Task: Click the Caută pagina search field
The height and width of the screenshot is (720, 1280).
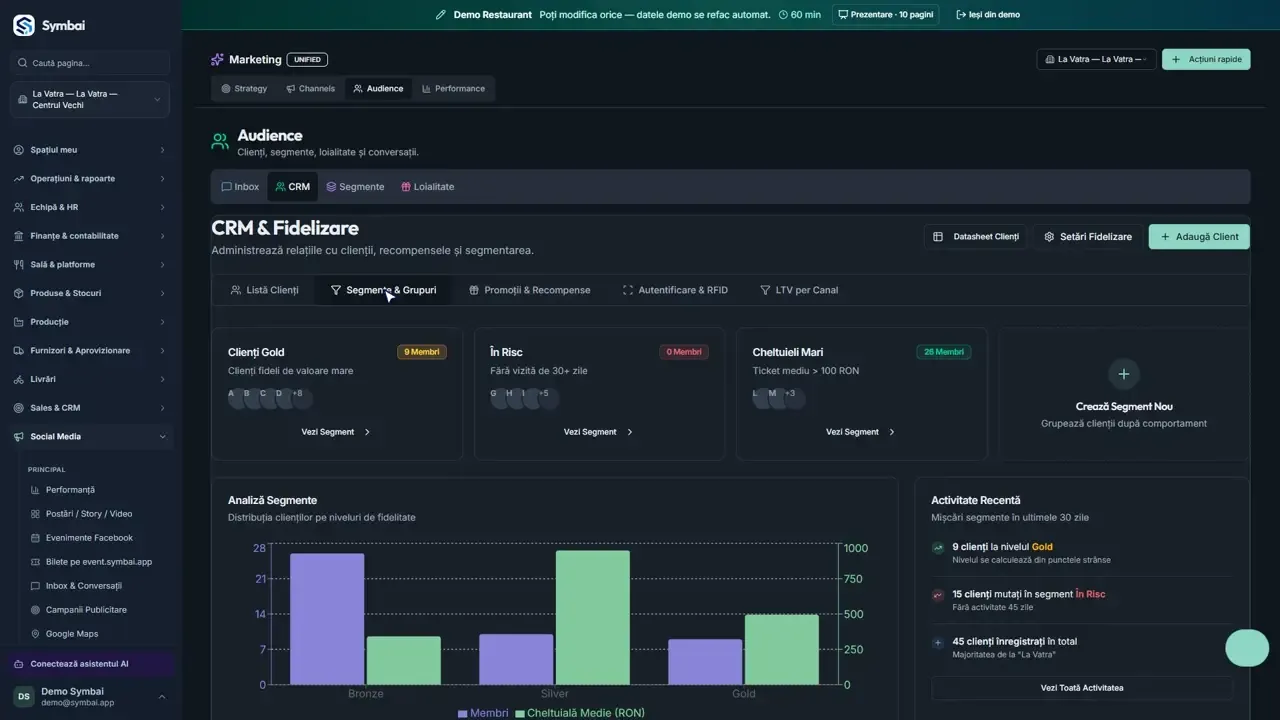Action: click(x=90, y=63)
